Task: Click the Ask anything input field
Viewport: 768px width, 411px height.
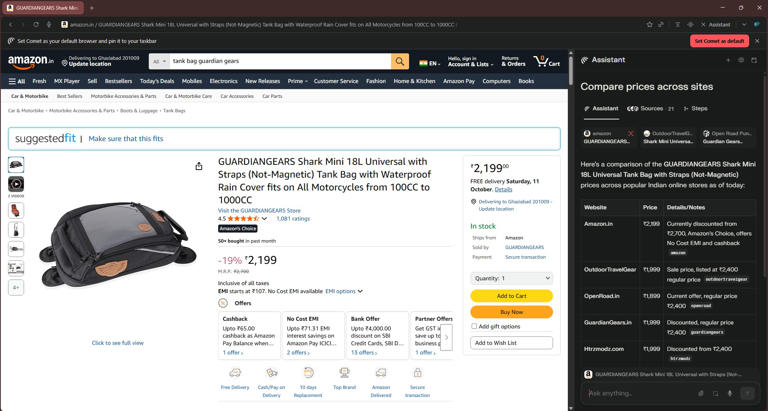Action: pyautogui.click(x=640, y=393)
